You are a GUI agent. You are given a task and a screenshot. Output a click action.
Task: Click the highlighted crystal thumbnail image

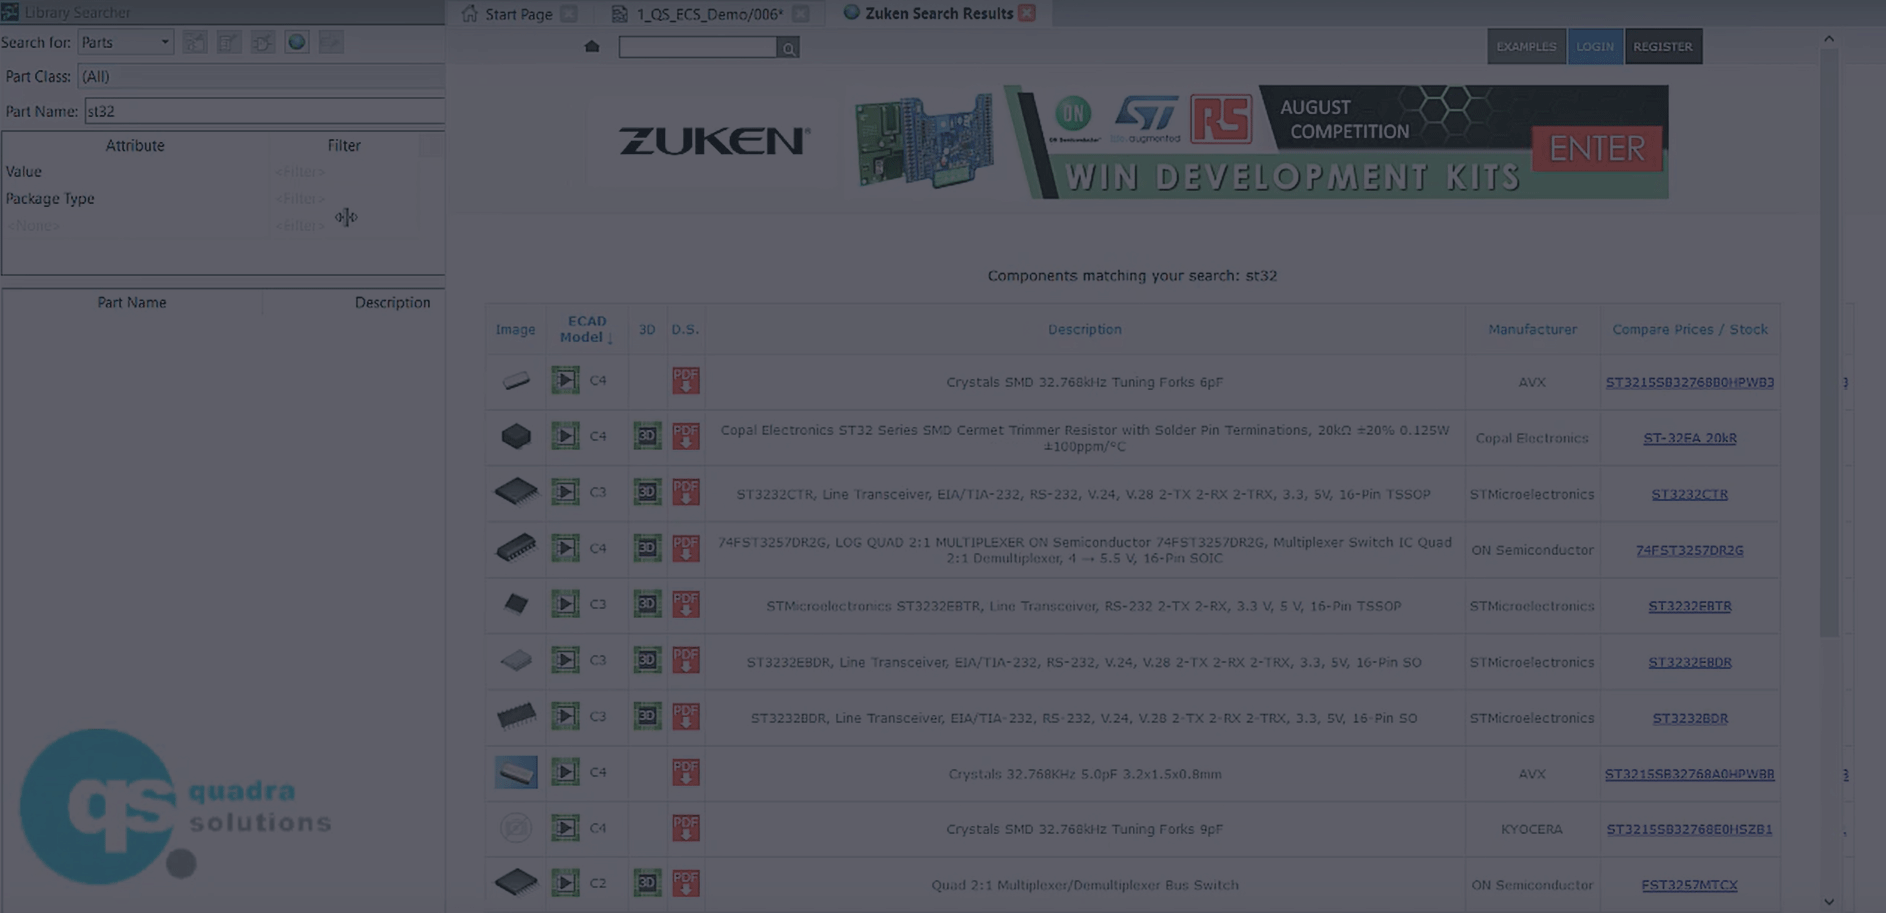pos(516,772)
